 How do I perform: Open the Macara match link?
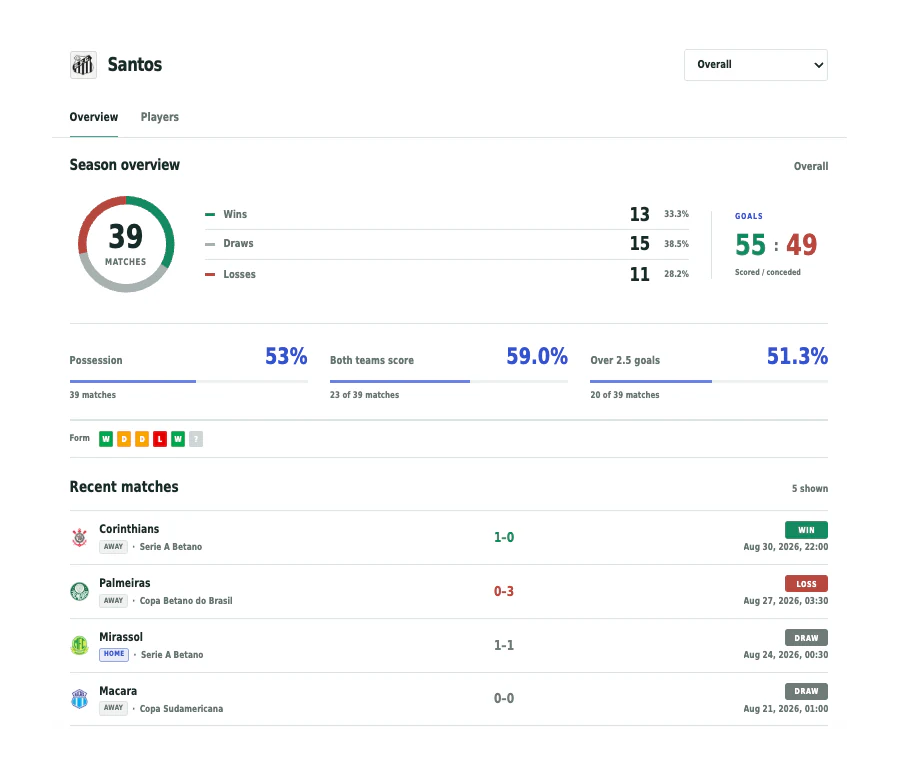449,699
